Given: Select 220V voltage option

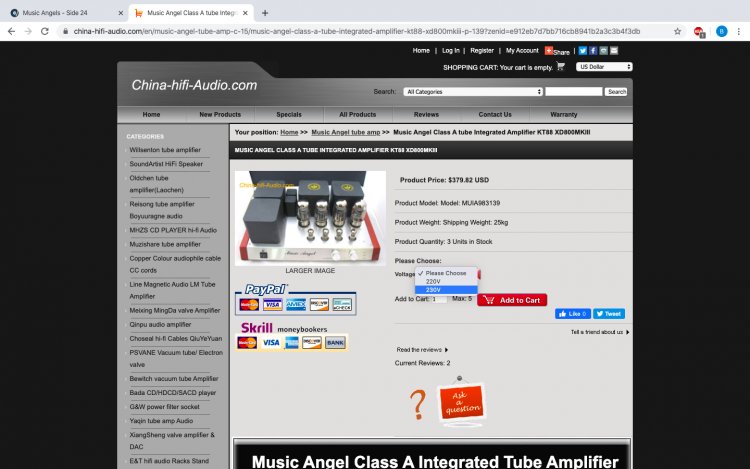Looking at the screenshot, I should [446, 282].
